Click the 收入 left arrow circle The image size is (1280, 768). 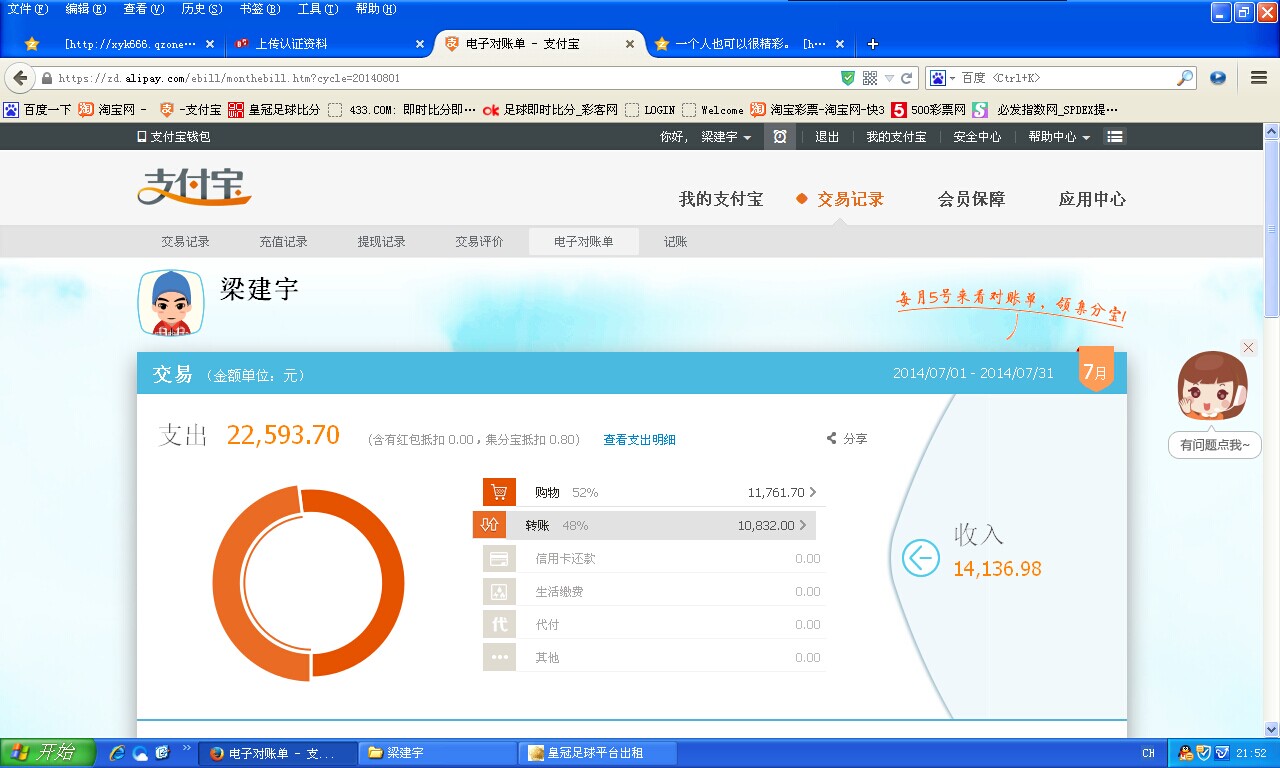click(921, 558)
